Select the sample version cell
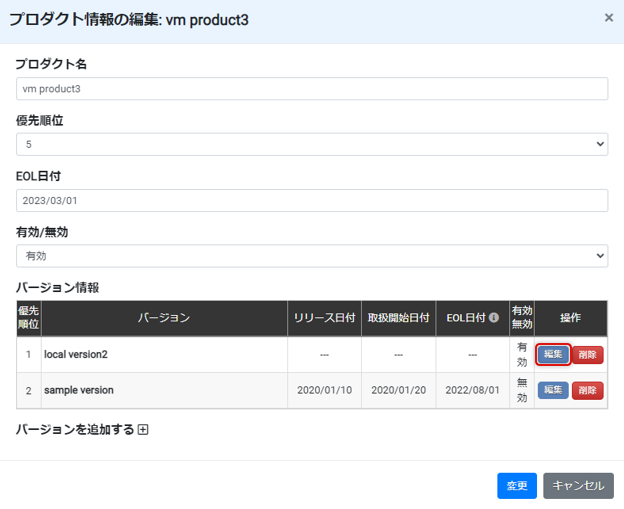This screenshot has height=509, width=624. pyautogui.click(x=164, y=390)
